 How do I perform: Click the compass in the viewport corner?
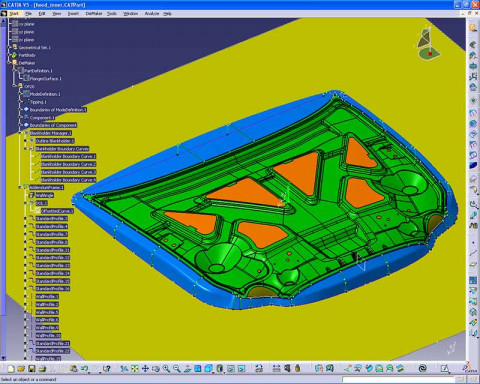click(428, 44)
